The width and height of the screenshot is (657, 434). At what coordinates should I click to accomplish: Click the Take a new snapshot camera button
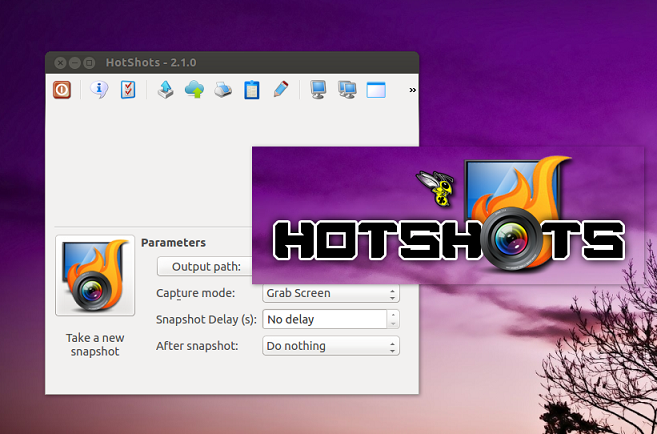95,275
